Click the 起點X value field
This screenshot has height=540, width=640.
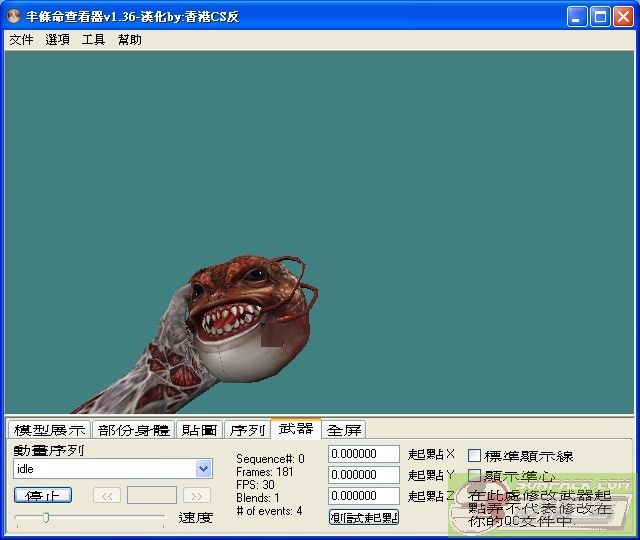click(x=364, y=454)
